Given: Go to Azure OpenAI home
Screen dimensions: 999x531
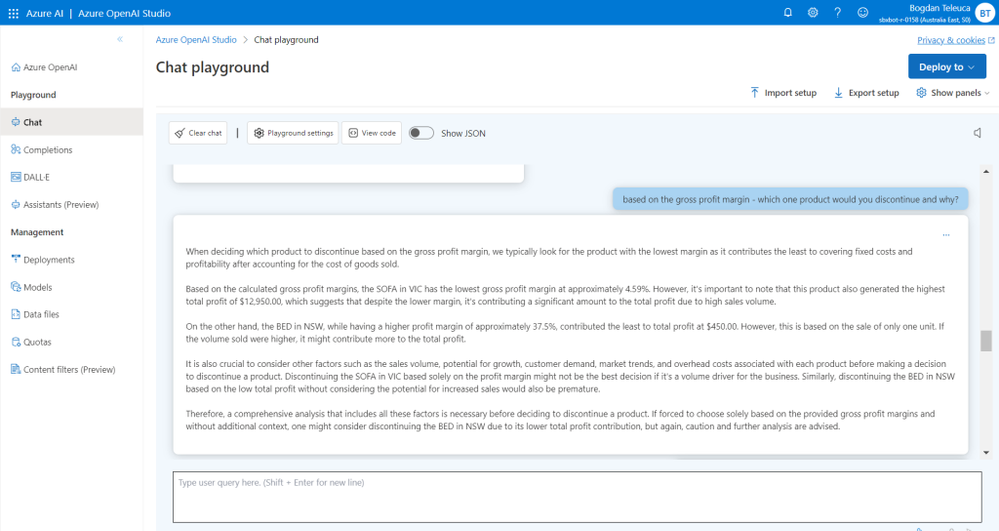Looking at the screenshot, I should (44, 67).
